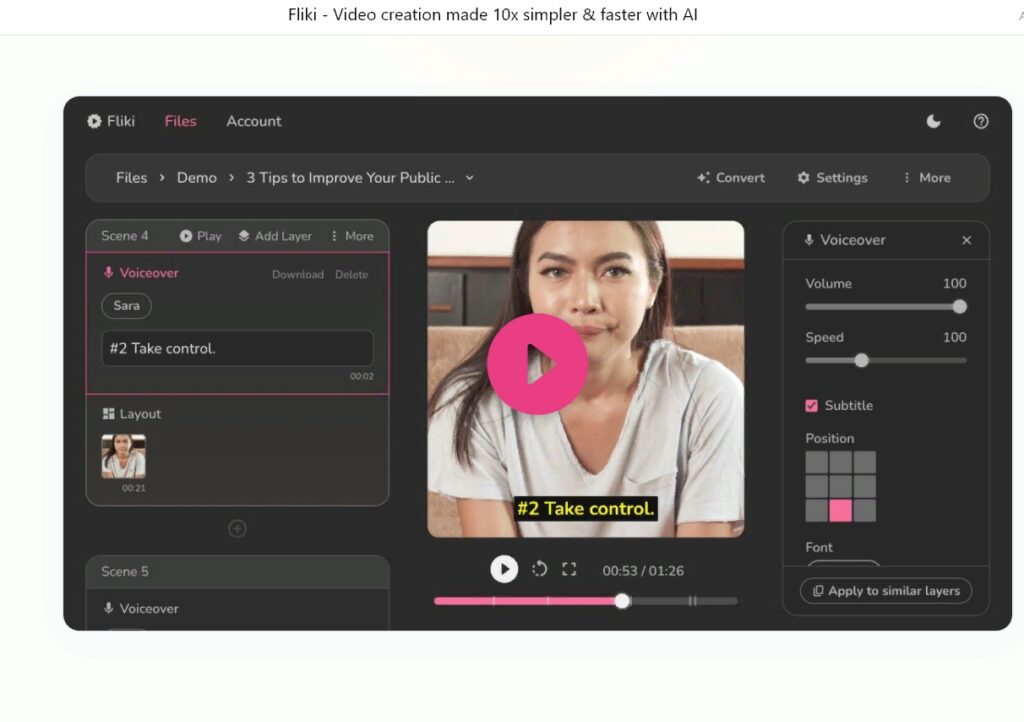Open help via the question mark icon
The height and width of the screenshot is (722, 1024).
tap(980, 121)
